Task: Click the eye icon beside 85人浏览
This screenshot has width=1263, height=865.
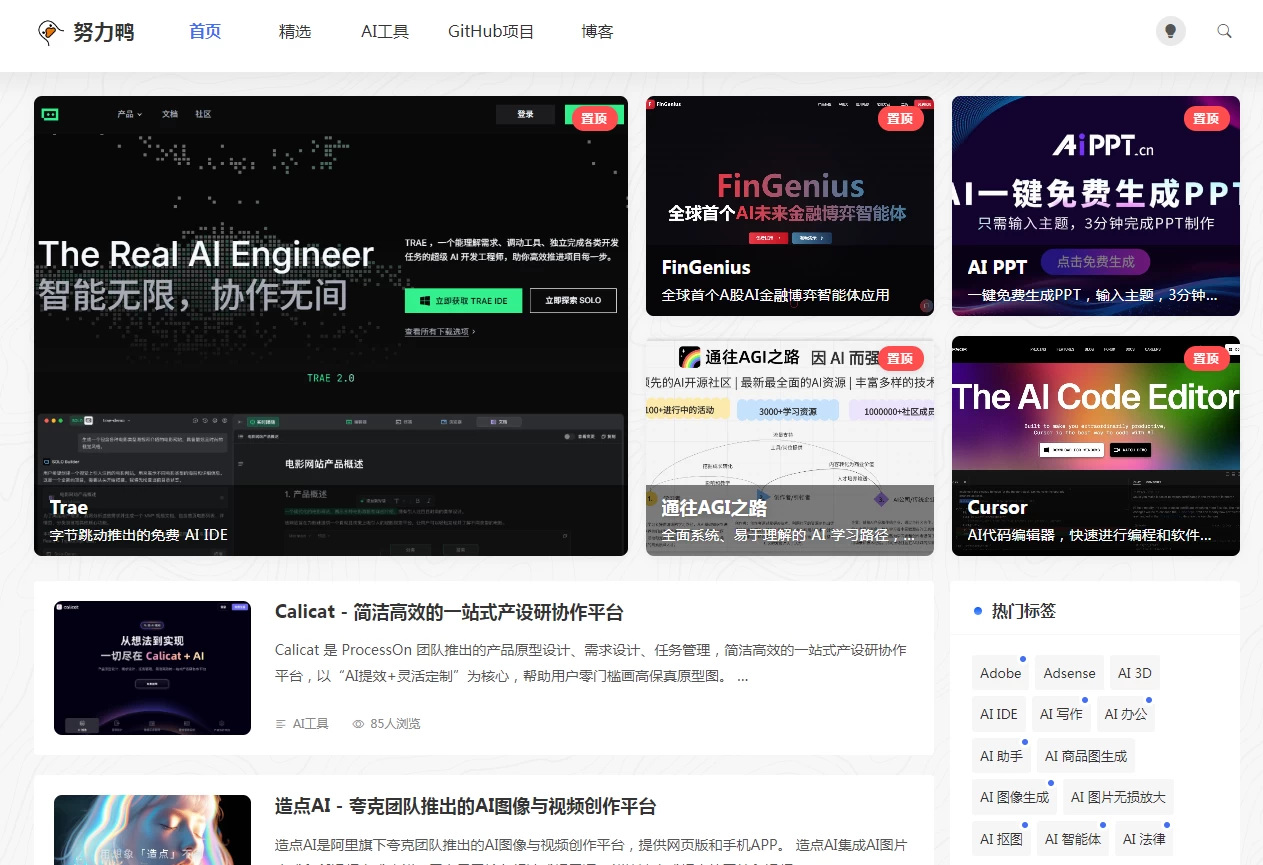Action: (358, 724)
